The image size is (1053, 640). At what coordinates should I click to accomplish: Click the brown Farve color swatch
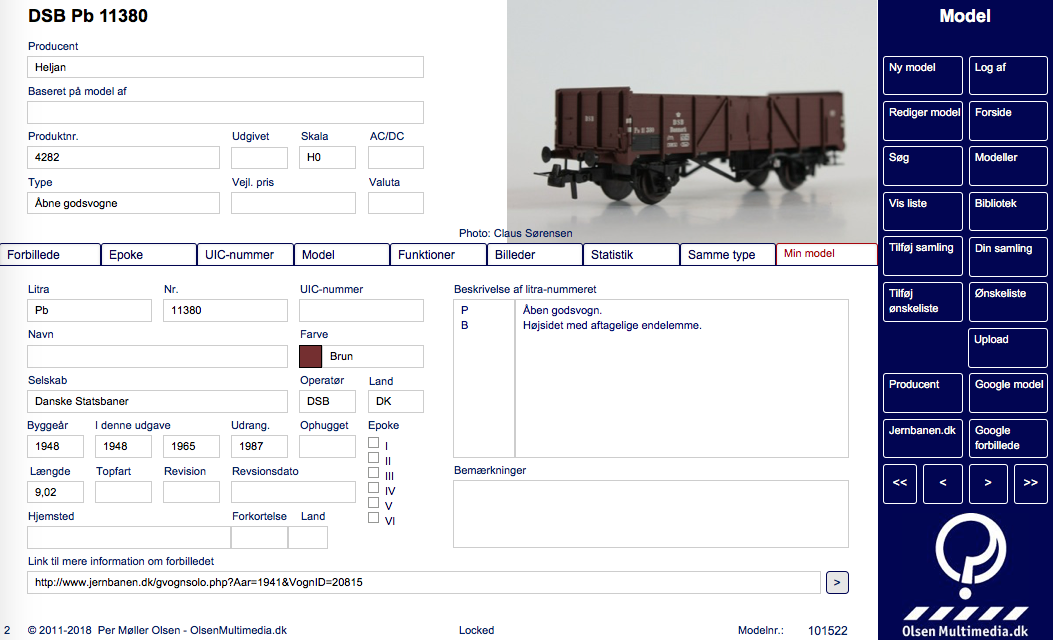coord(310,357)
